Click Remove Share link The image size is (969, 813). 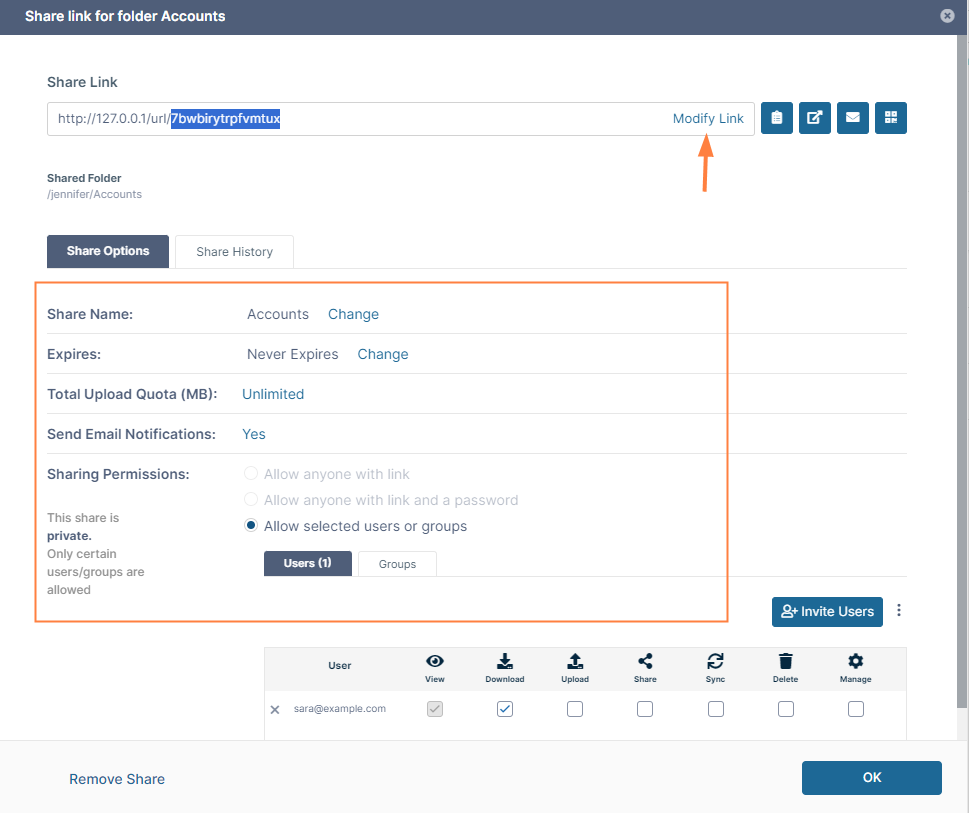point(117,779)
